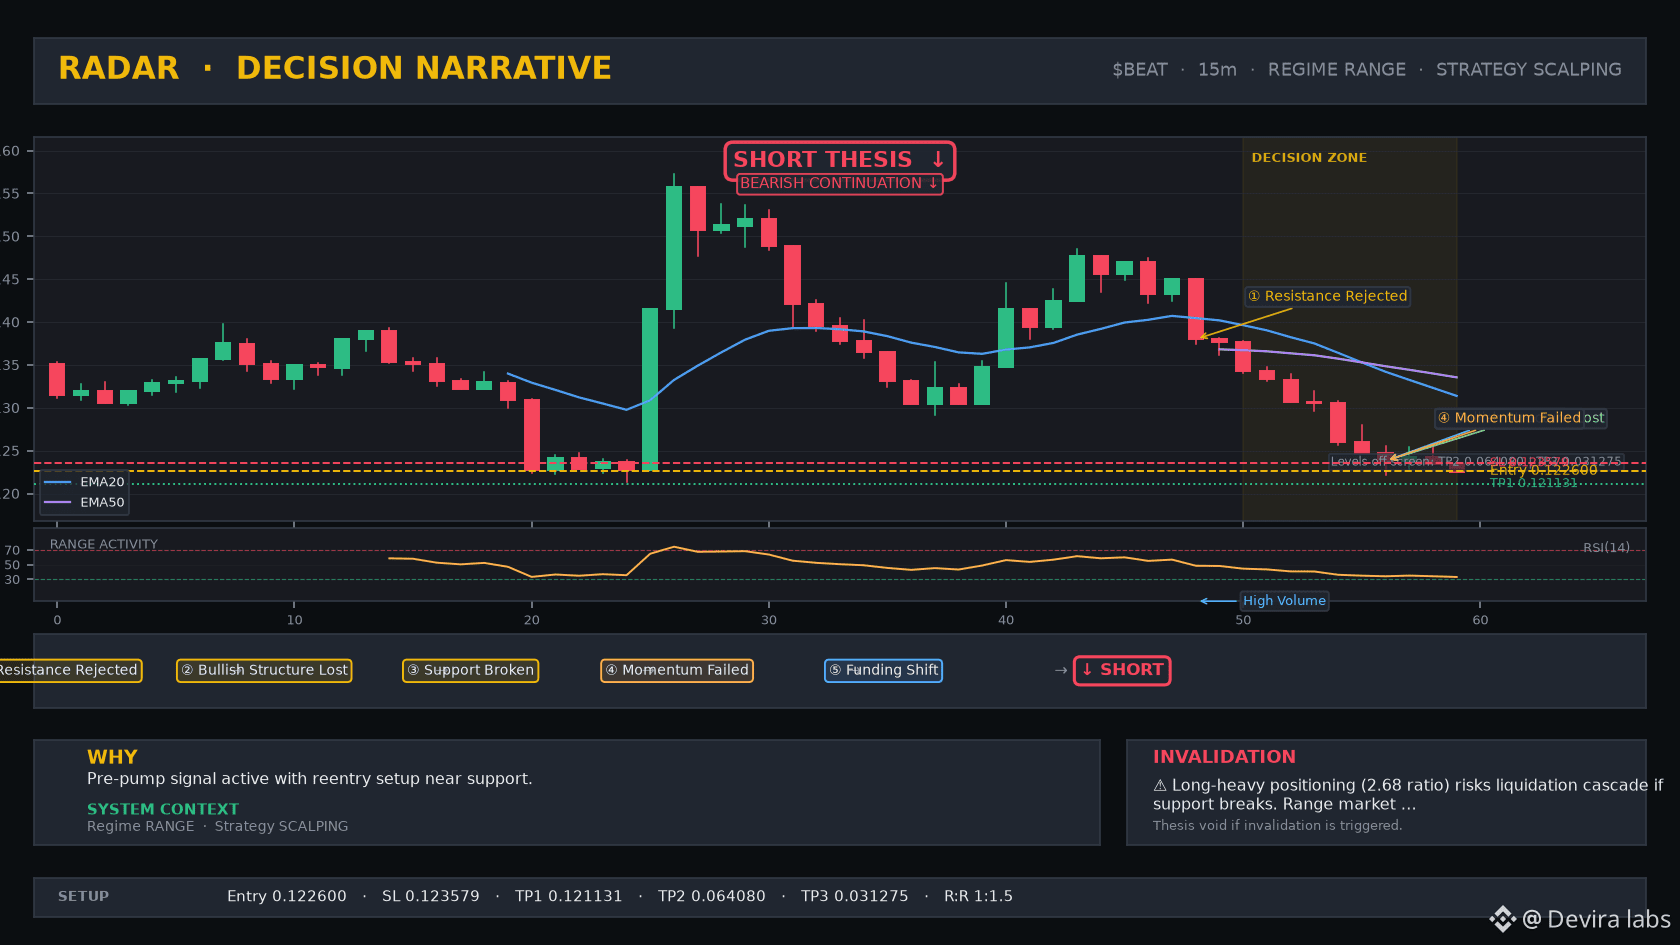Click the Momentum Failed annotation on the chart
The height and width of the screenshot is (945, 1680).
pos(1511,418)
